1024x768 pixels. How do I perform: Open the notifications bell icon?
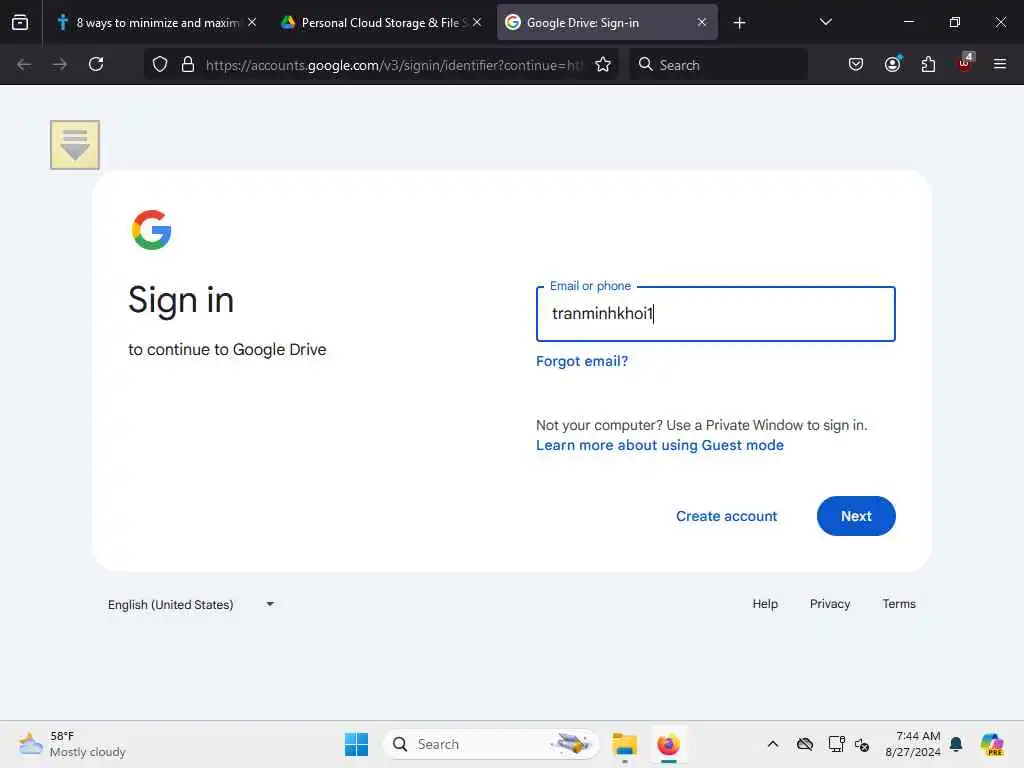[x=956, y=744]
